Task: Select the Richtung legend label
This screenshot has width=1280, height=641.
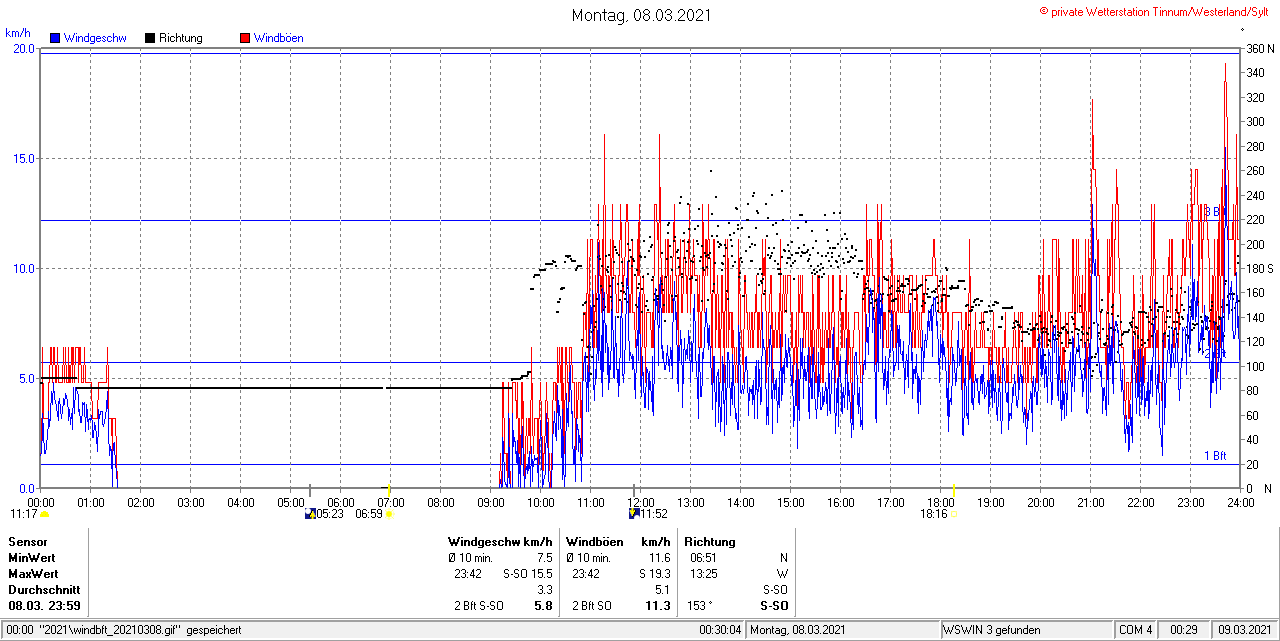Action: tap(181, 38)
